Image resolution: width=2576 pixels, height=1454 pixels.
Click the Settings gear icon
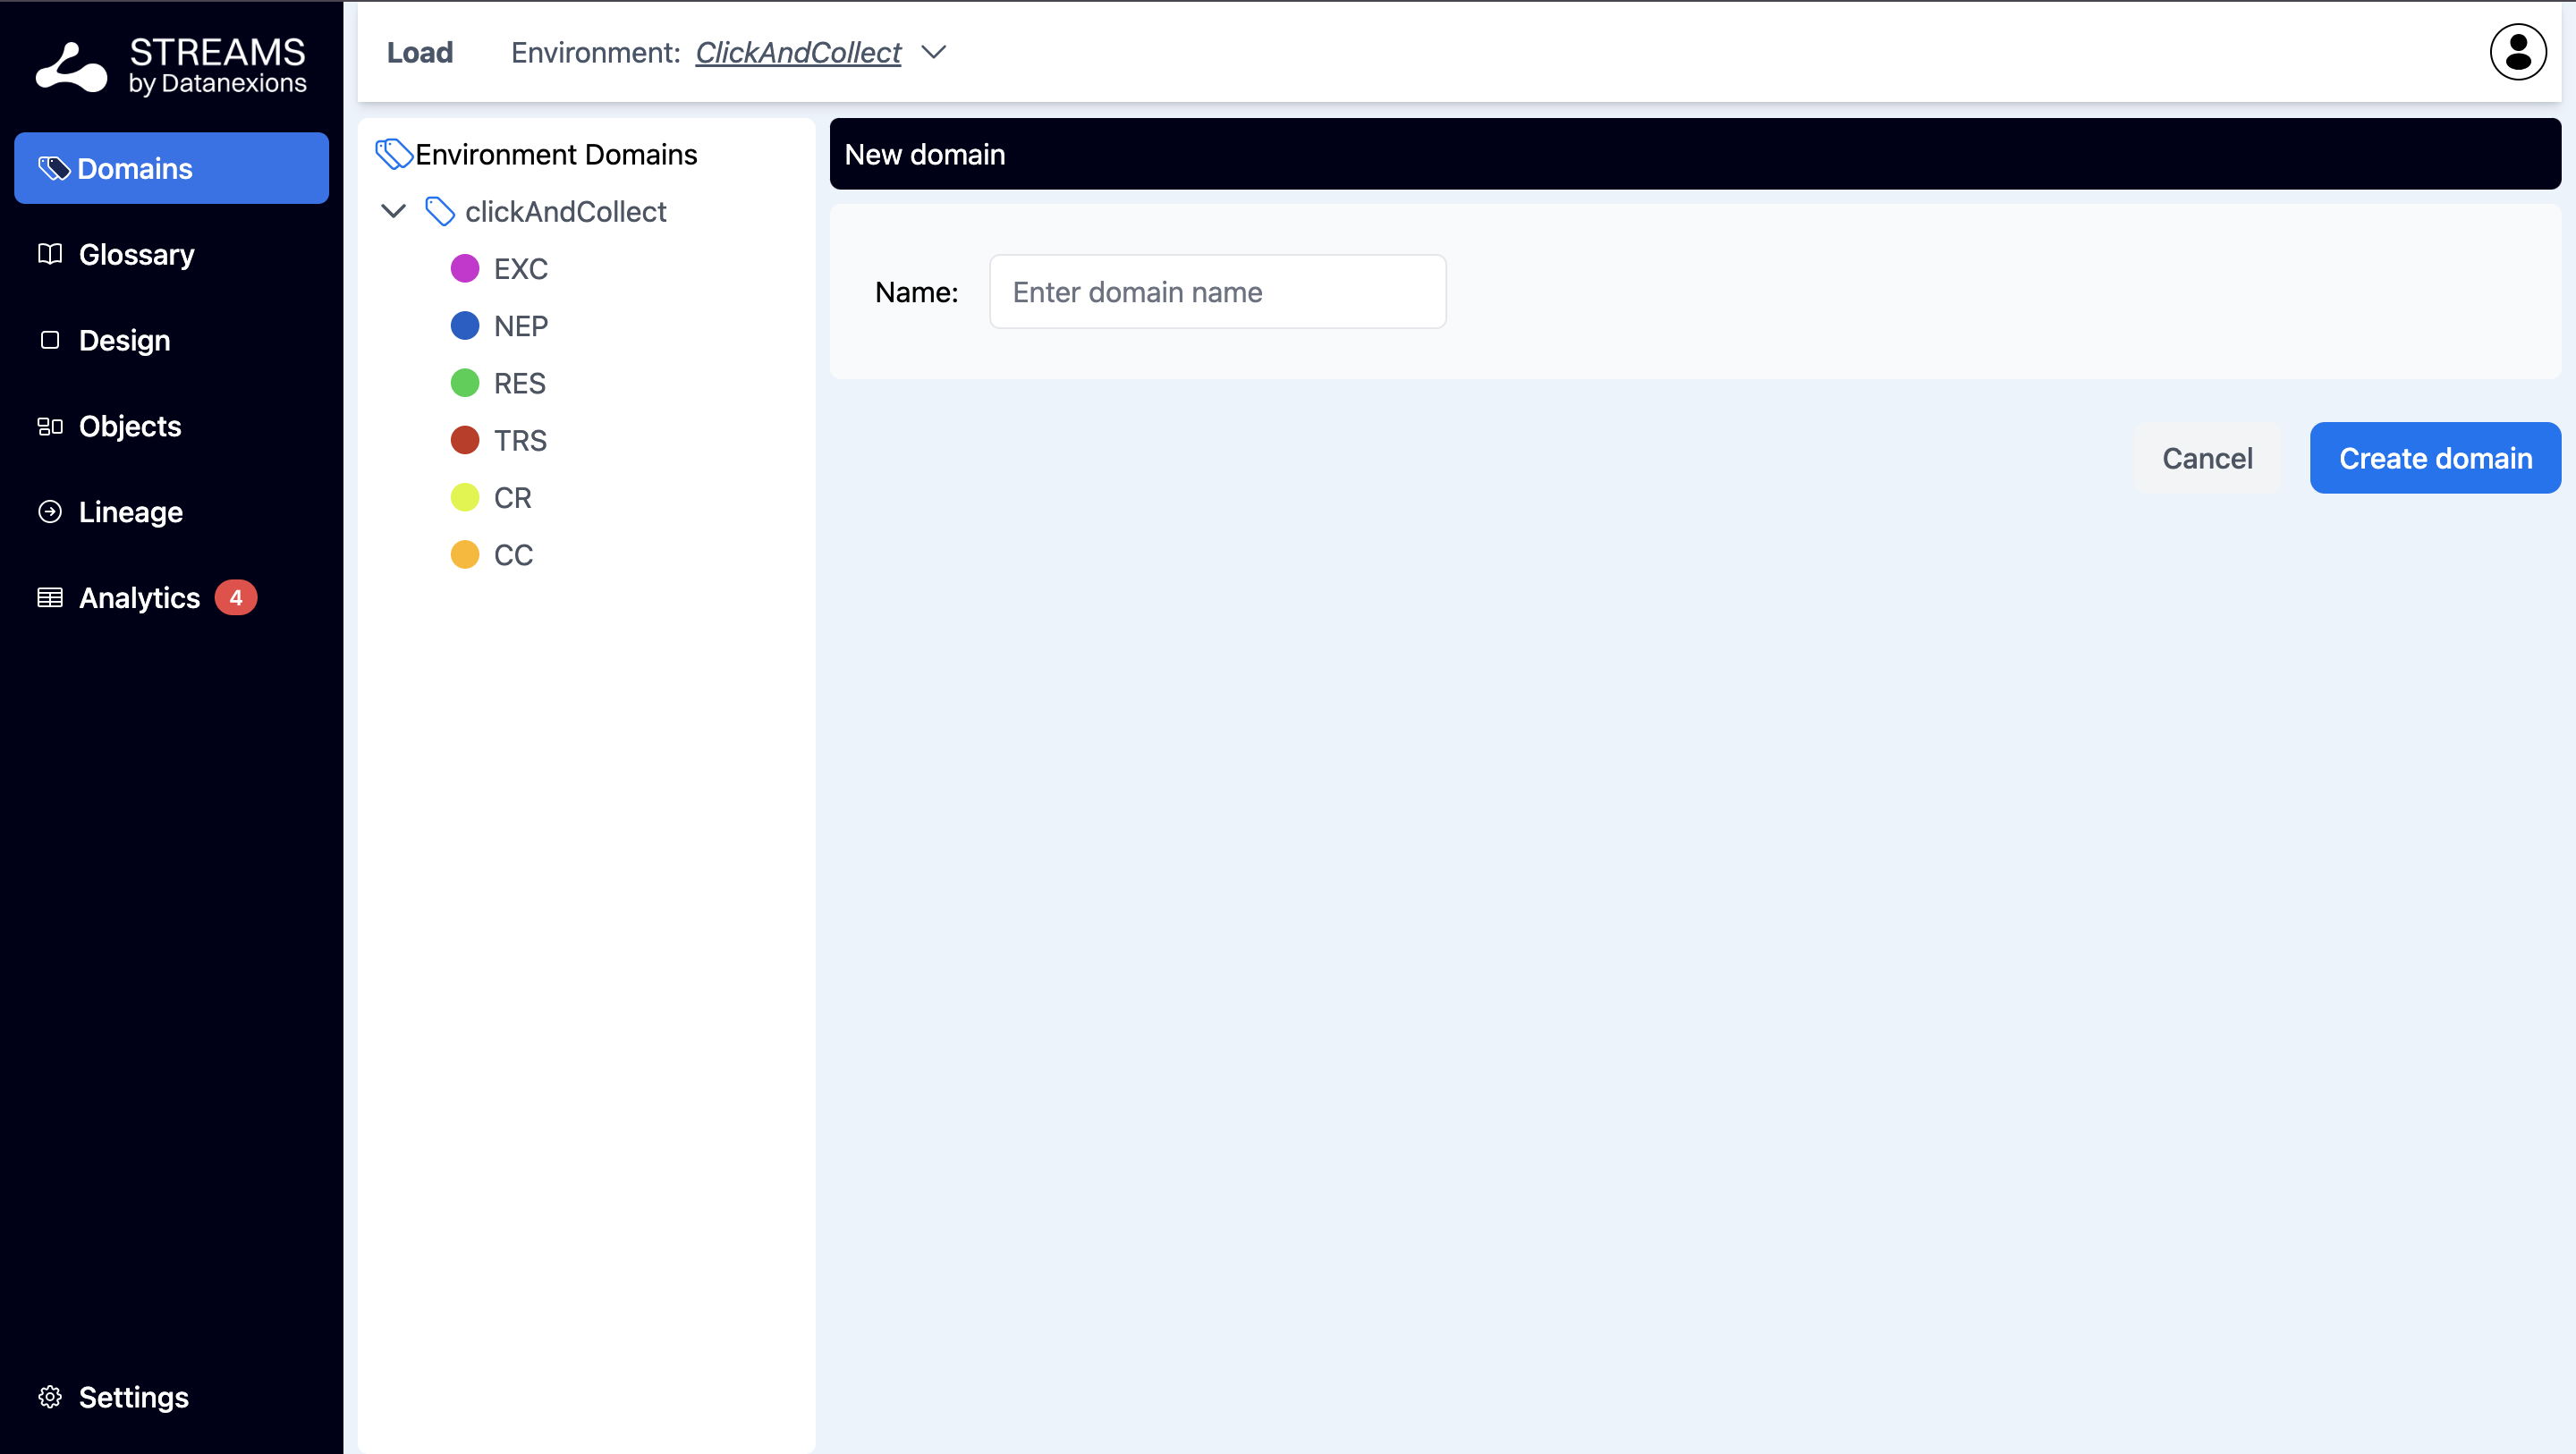50,1396
